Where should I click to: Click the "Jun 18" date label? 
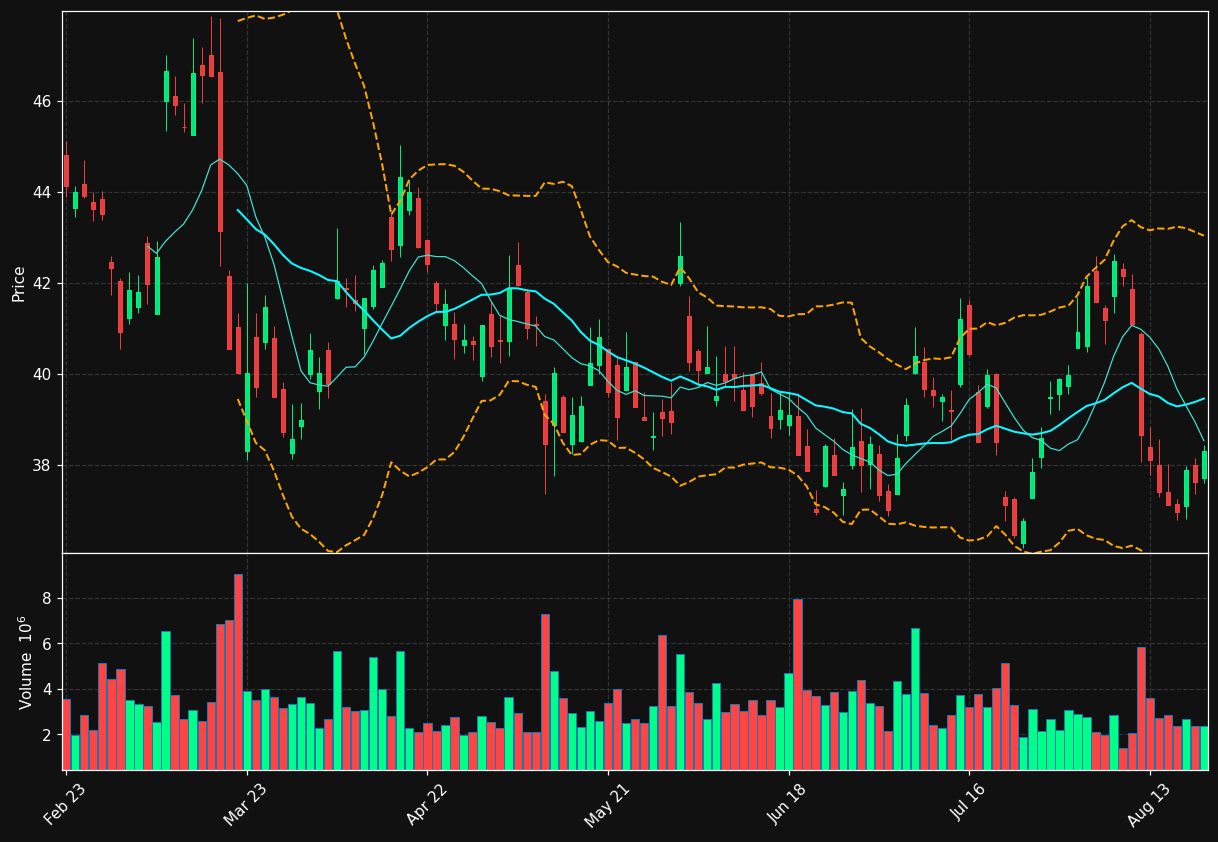(x=786, y=804)
